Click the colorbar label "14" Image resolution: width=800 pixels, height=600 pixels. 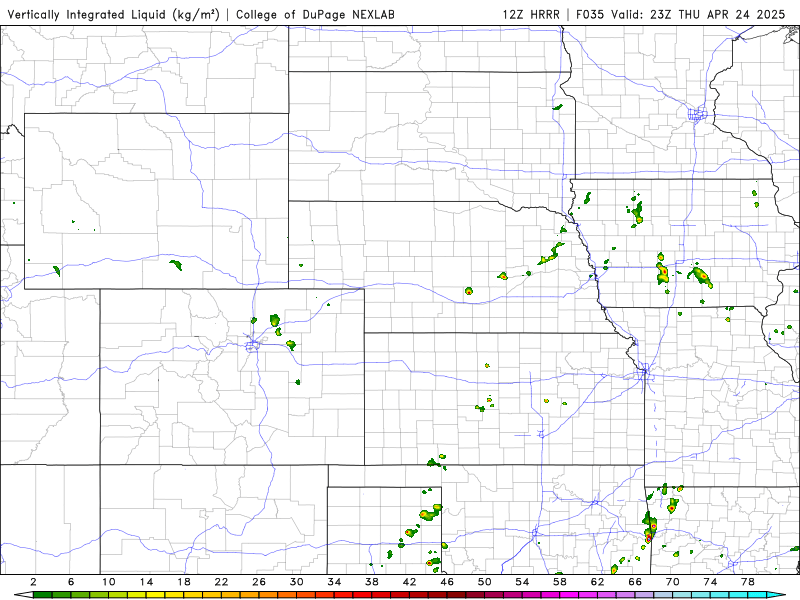pos(146,582)
